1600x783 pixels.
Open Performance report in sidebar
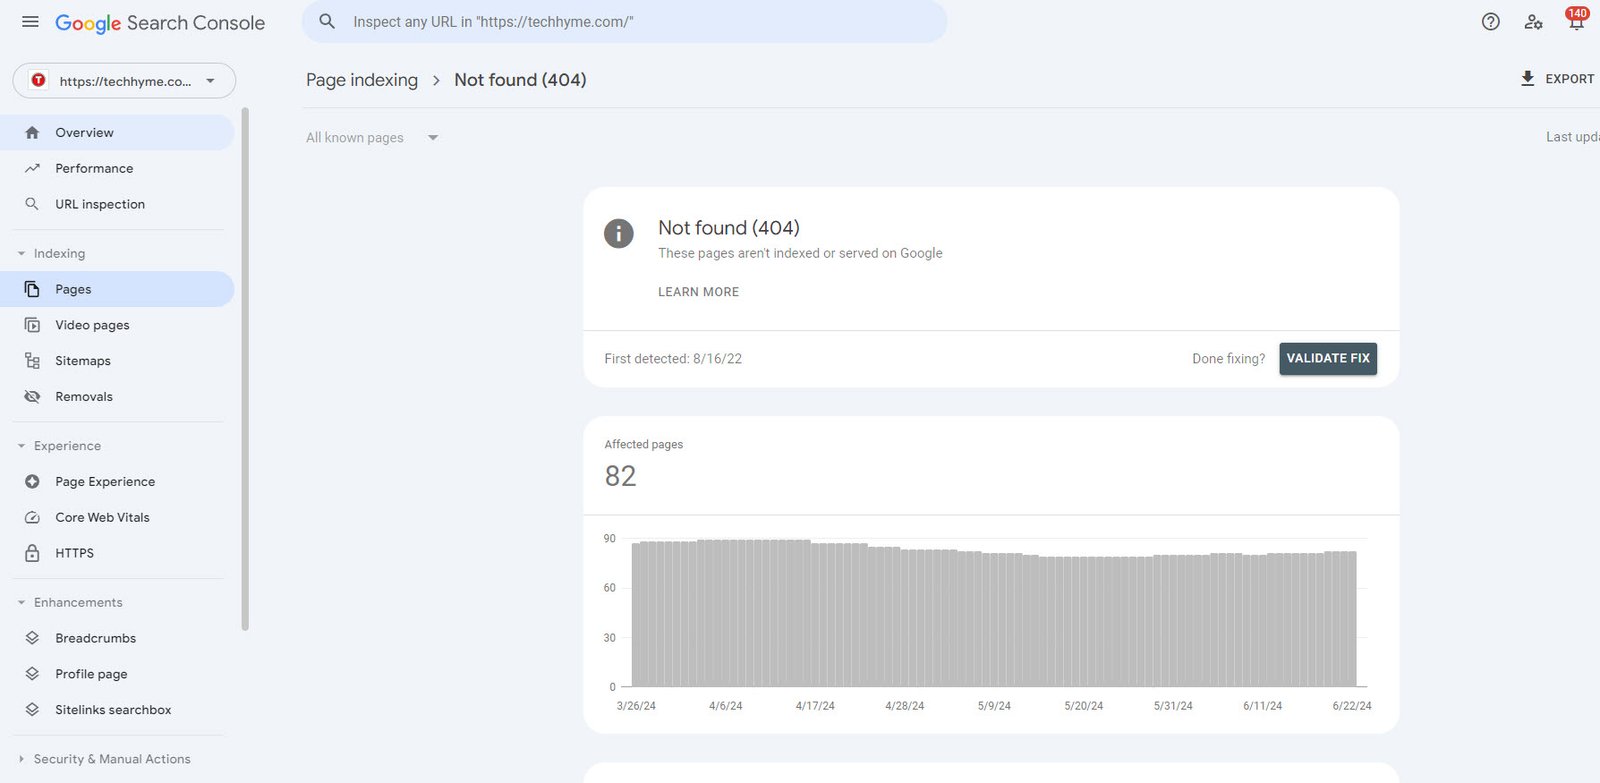pyautogui.click(x=118, y=168)
